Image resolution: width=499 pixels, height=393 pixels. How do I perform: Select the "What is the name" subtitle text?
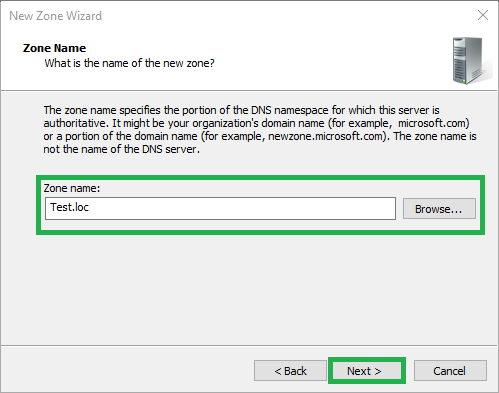coord(129,63)
